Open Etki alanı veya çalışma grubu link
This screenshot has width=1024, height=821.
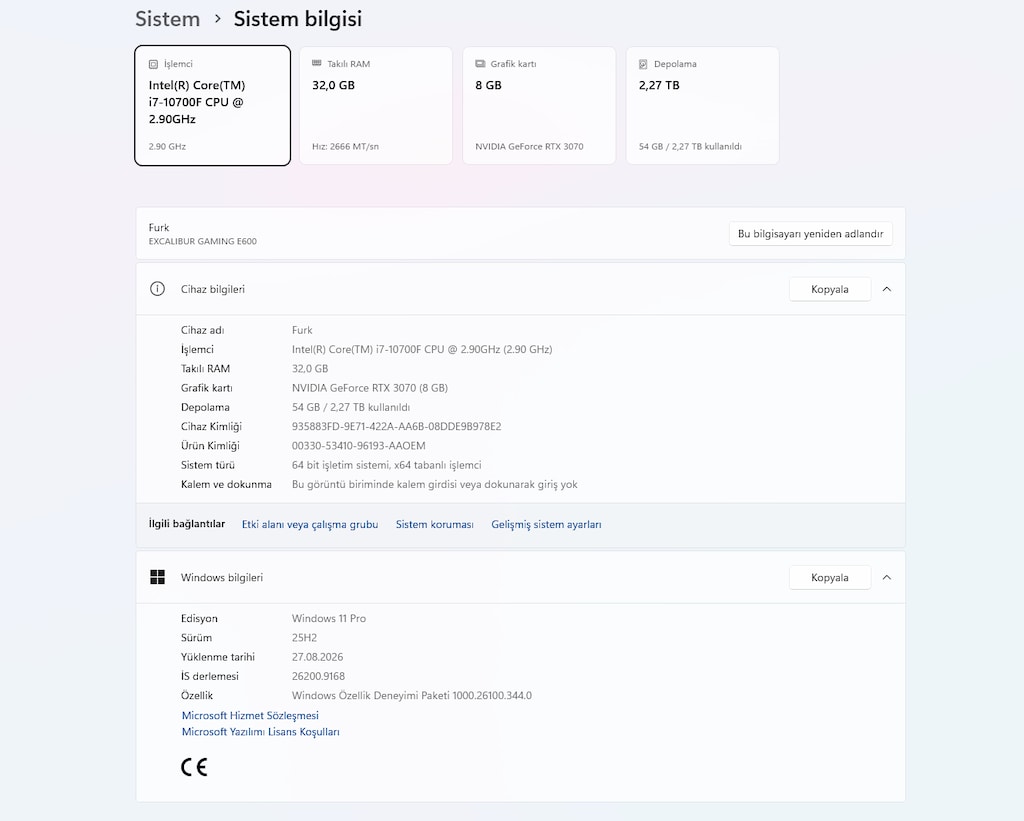(310, 524)
